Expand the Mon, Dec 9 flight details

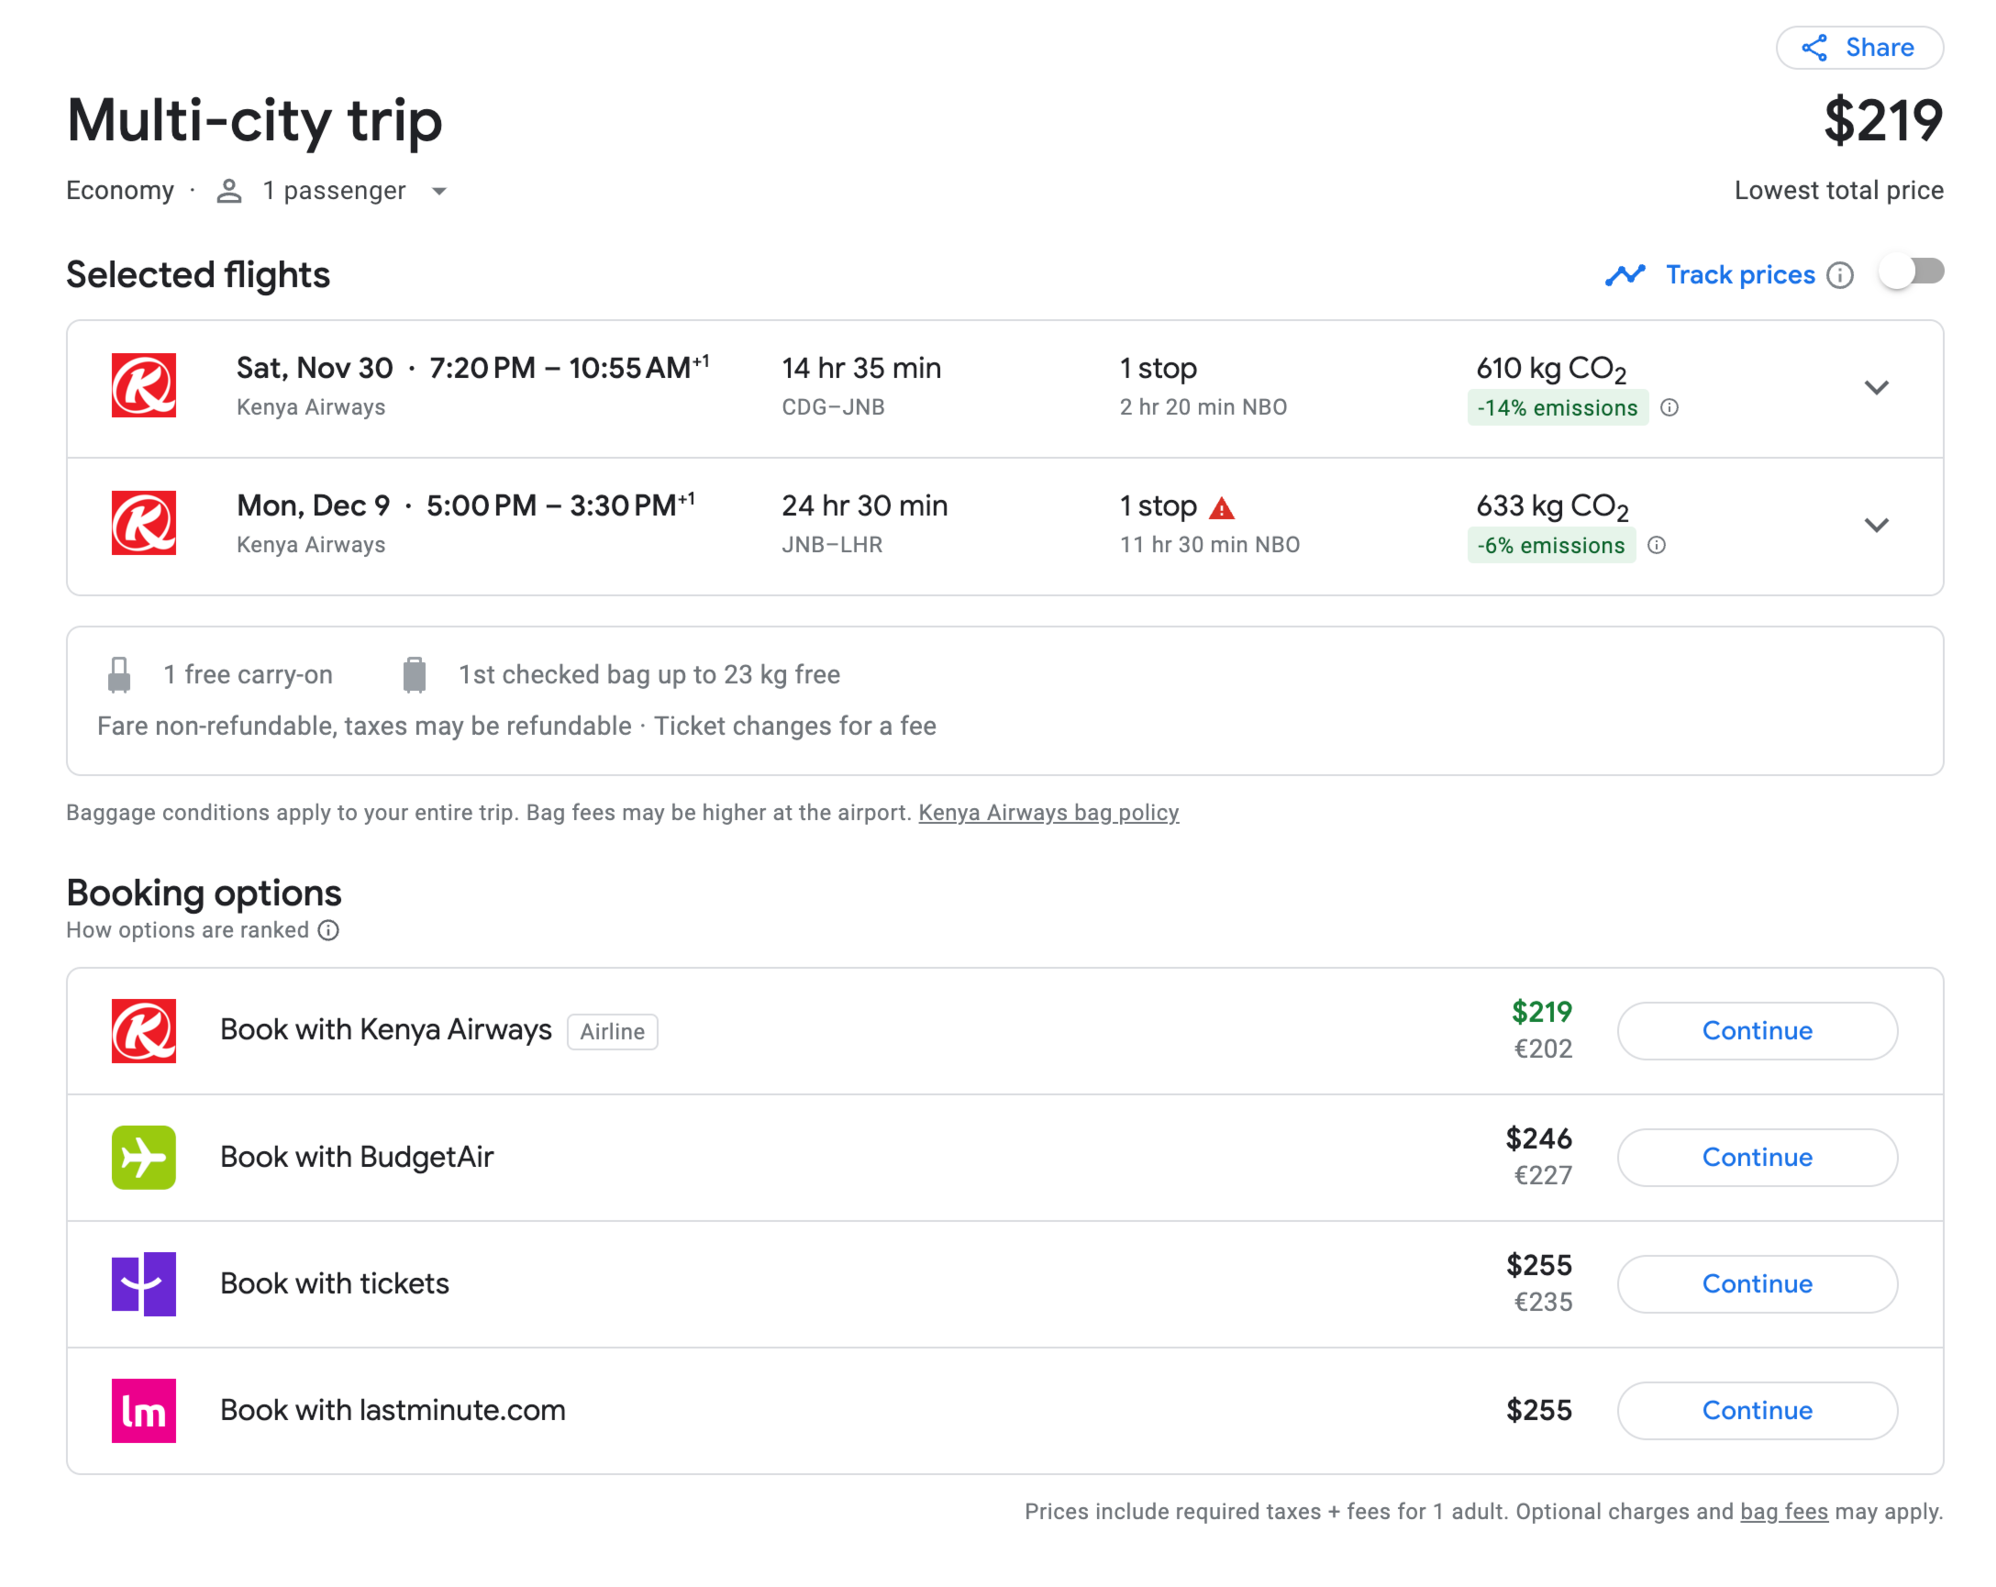pyautogui.click(x=1876, y=525)
